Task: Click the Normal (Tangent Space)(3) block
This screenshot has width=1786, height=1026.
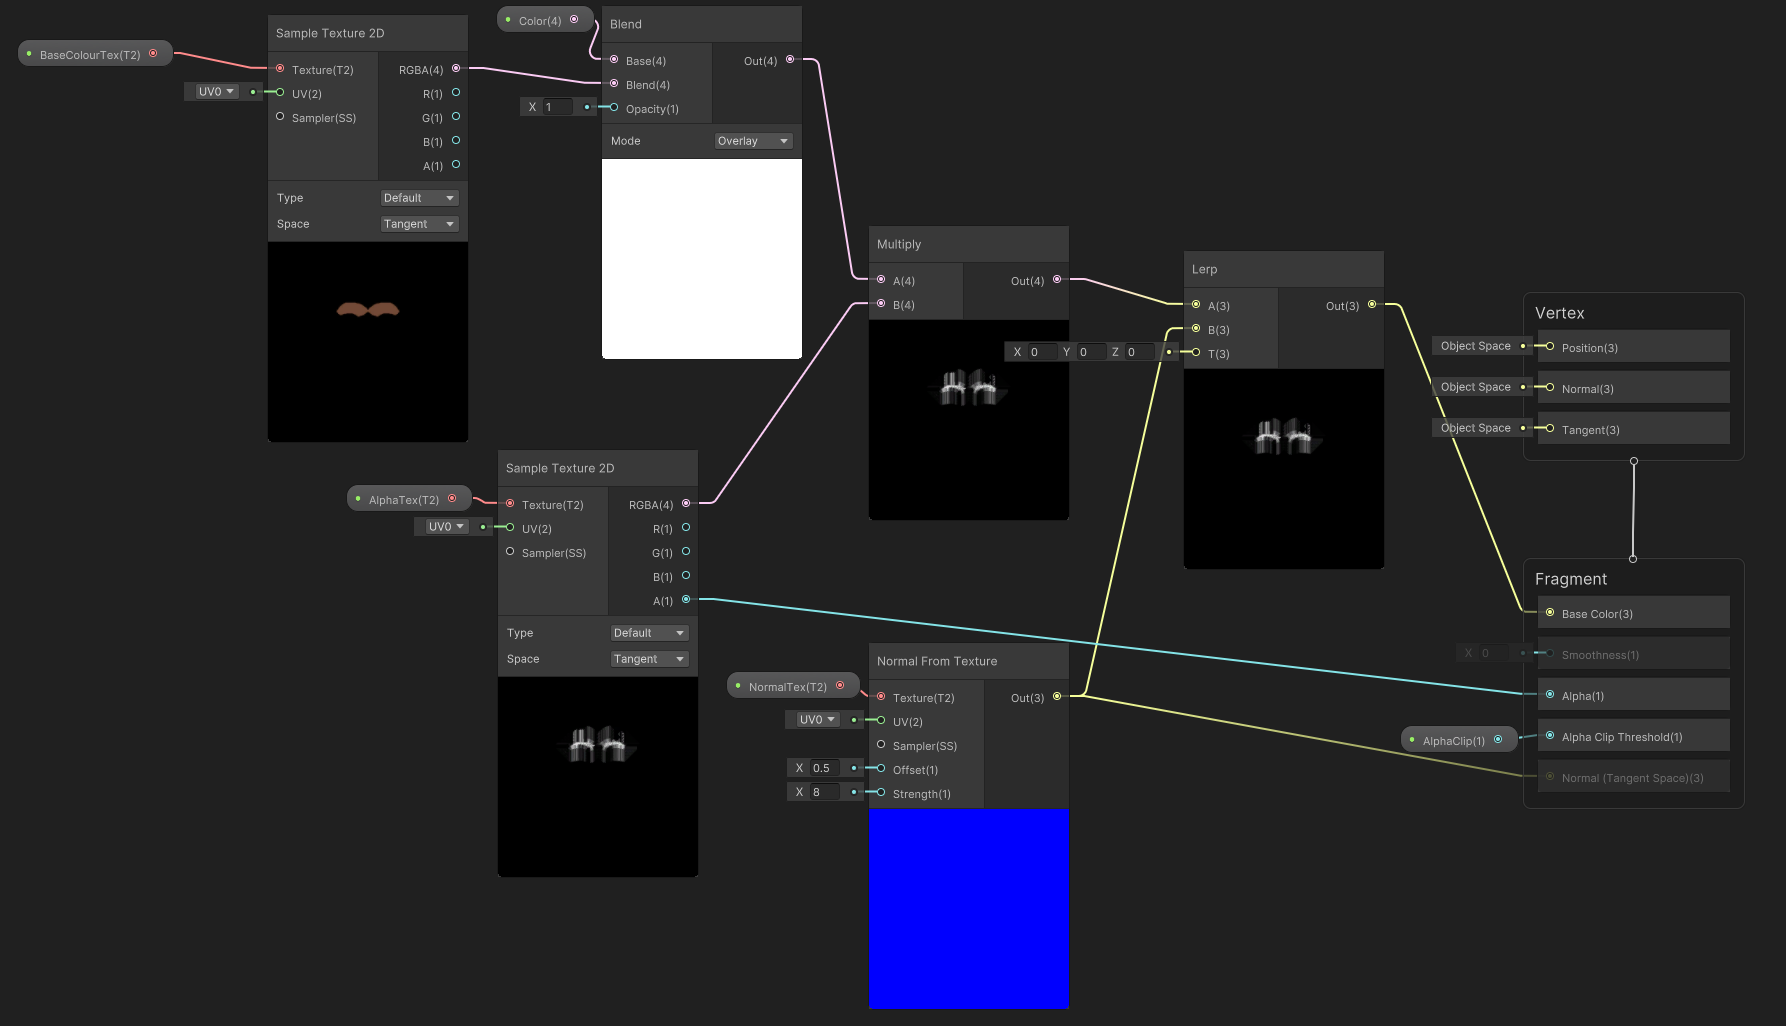Action: [1634, 777]
